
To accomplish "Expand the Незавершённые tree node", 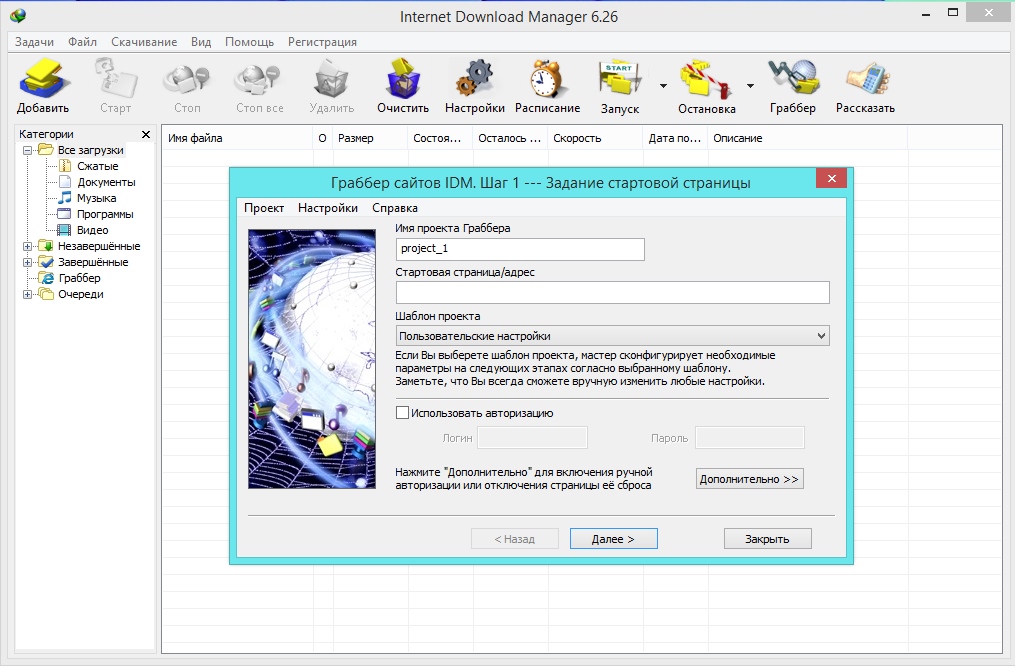I will click(x=27, y=246).
